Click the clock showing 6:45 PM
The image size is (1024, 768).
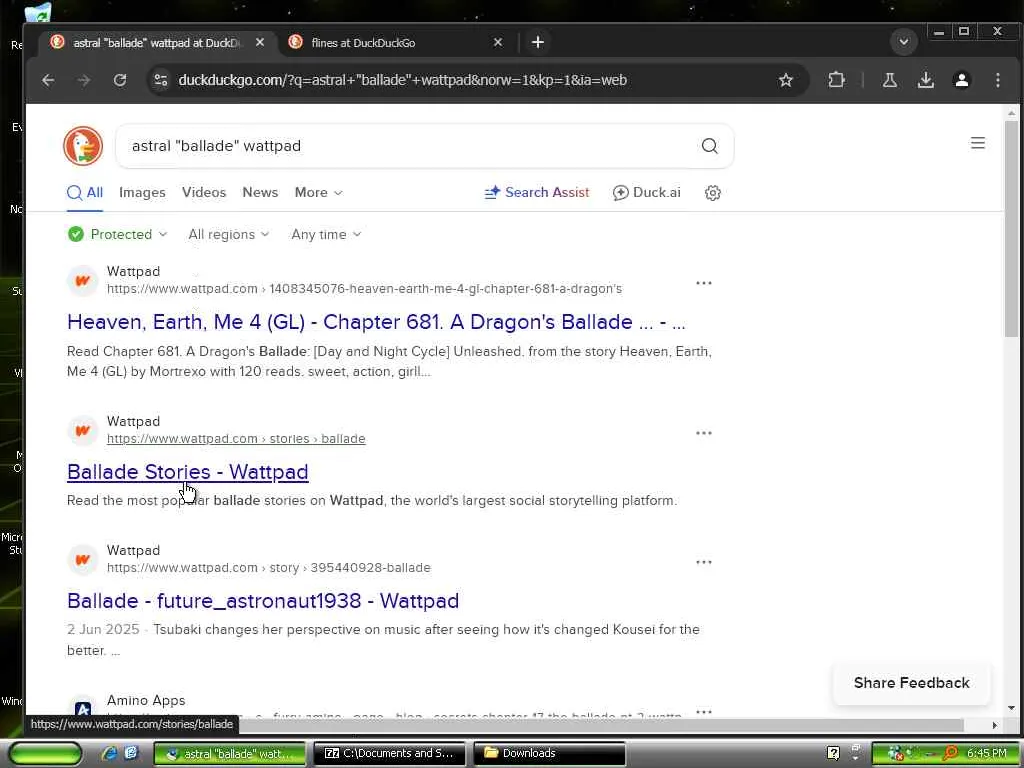[x=986, y=753]
